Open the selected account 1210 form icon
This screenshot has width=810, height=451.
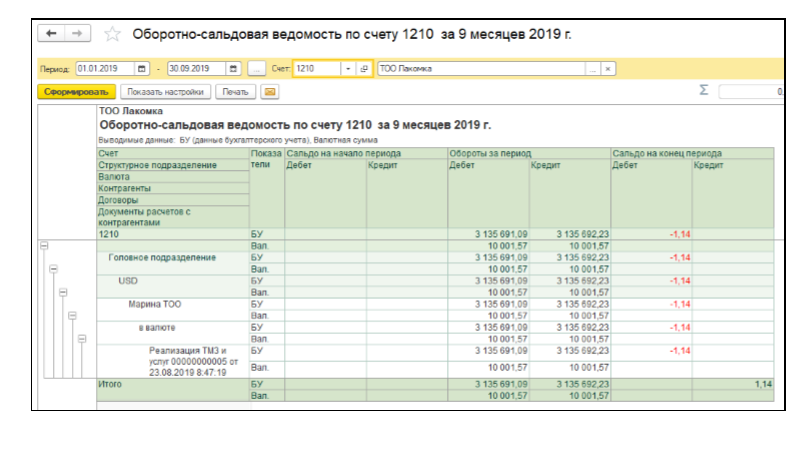[364, 69]
